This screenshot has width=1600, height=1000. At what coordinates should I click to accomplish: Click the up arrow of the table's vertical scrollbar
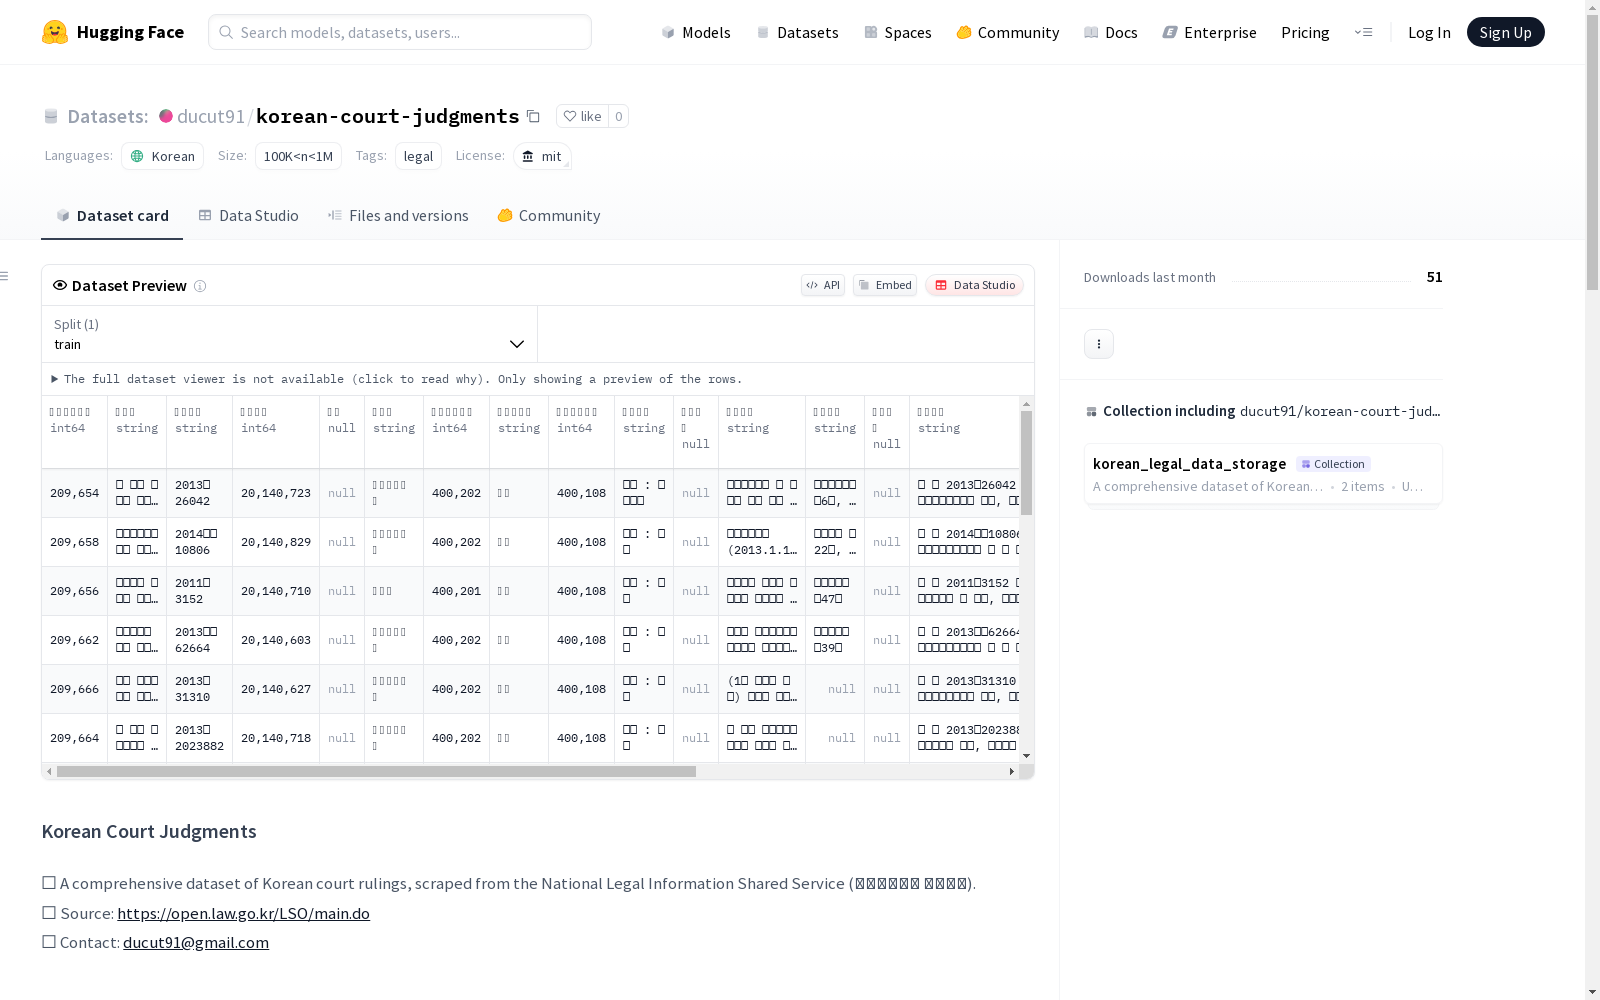pyautogui.click(x=1026, y=404)
